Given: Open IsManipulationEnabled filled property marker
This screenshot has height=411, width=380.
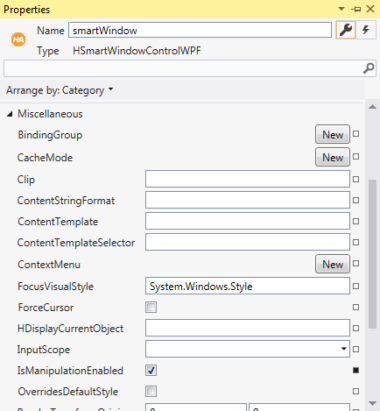Looking at the screenshot, I should (356, 370).
